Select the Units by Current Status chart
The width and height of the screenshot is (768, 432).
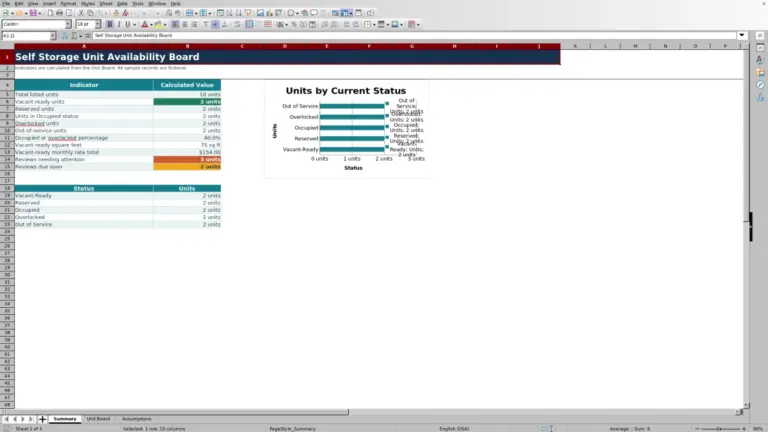[346, 129]
